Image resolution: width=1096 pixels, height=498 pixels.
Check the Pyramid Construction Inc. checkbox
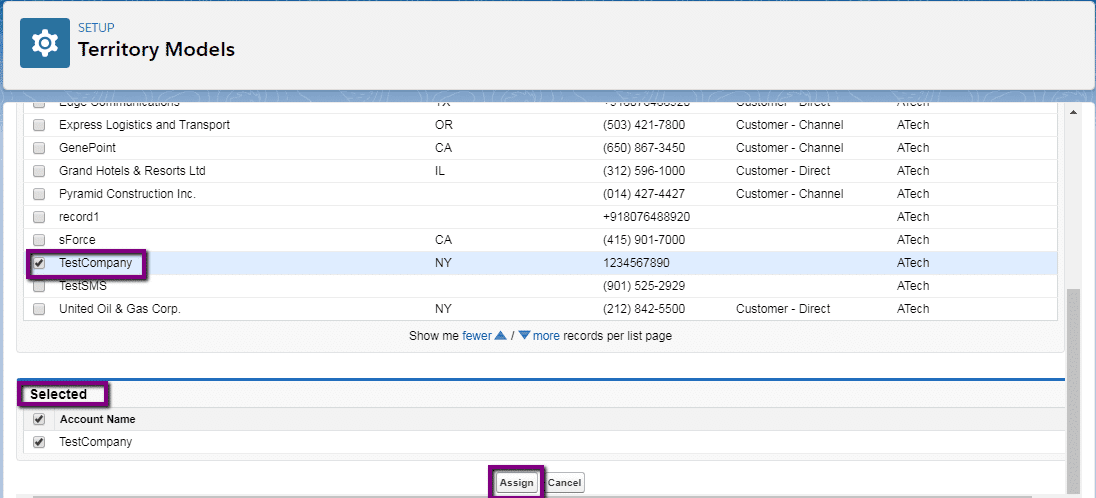[39, 194]
